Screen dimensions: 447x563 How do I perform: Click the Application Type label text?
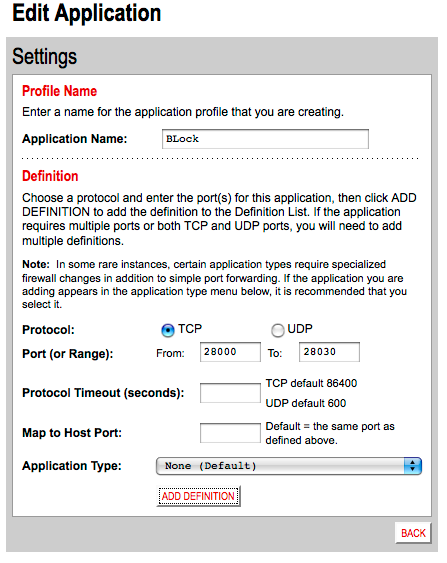(72, 466)
